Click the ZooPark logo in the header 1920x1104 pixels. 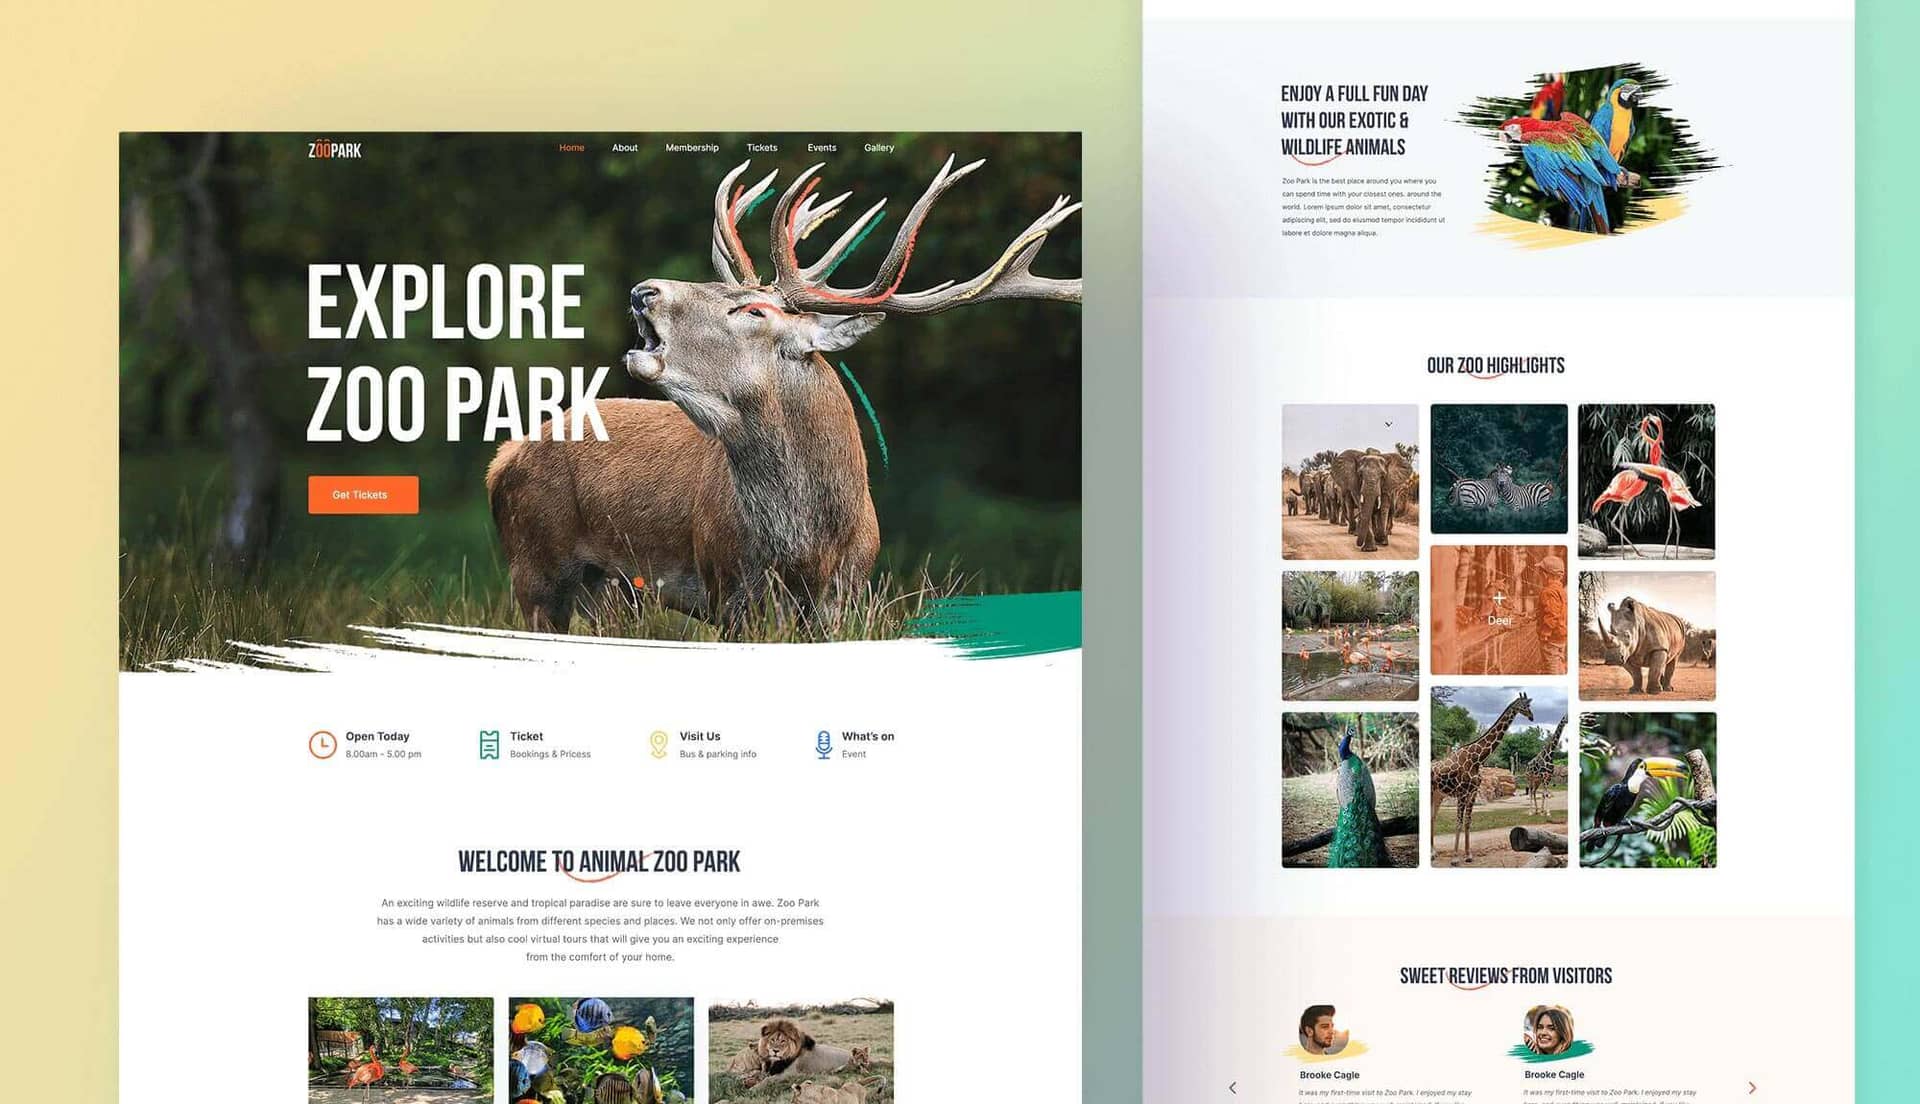(334, 149)
